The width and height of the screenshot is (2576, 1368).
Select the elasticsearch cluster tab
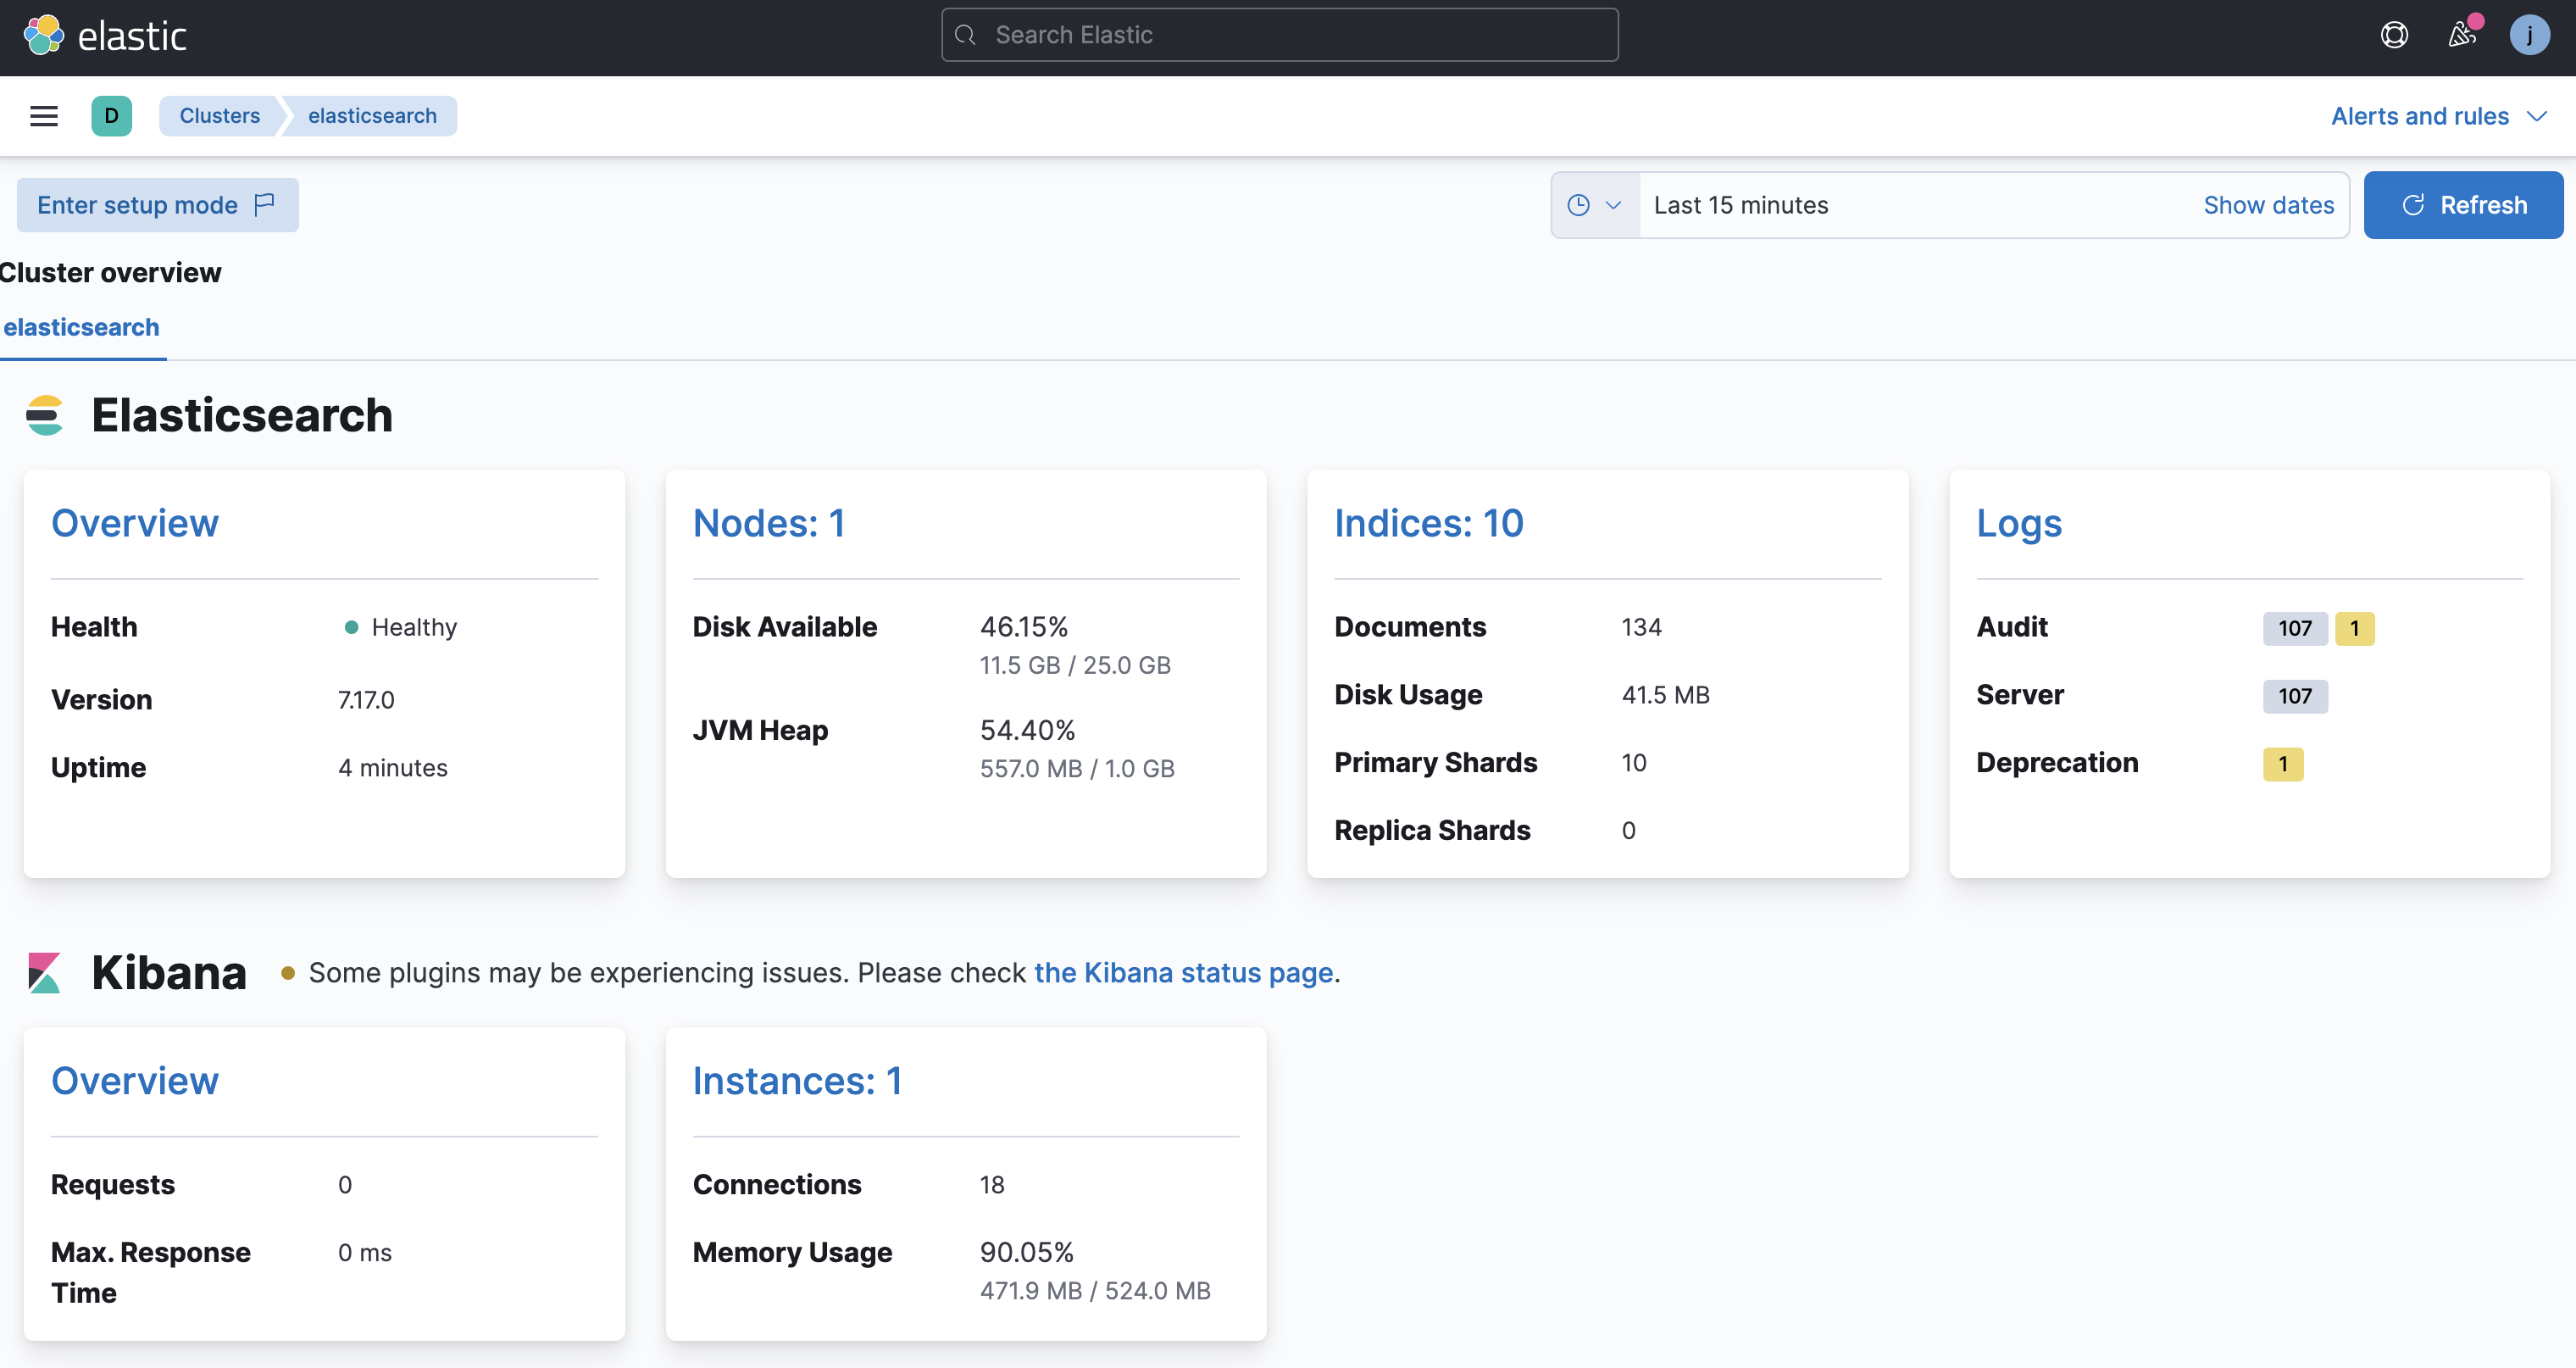click(81, 327)
